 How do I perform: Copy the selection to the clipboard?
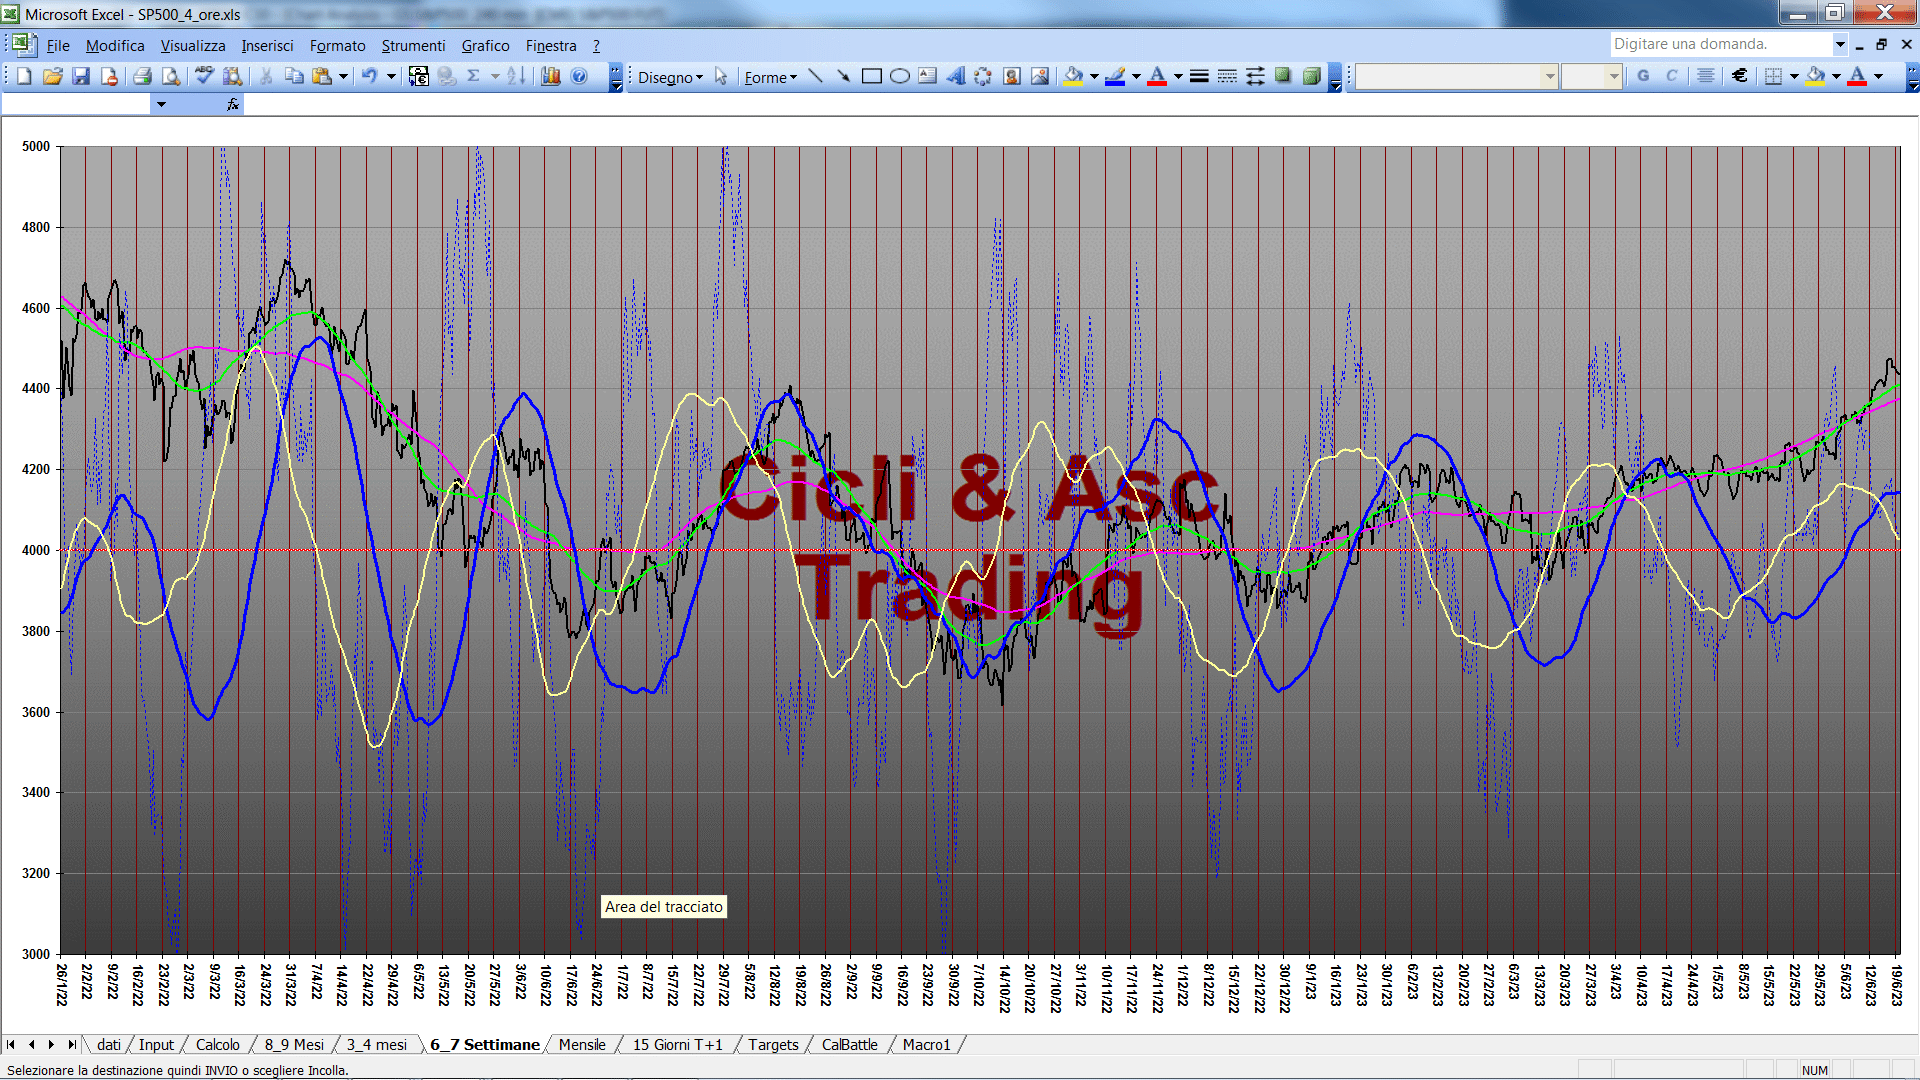(x=294, y=76)
